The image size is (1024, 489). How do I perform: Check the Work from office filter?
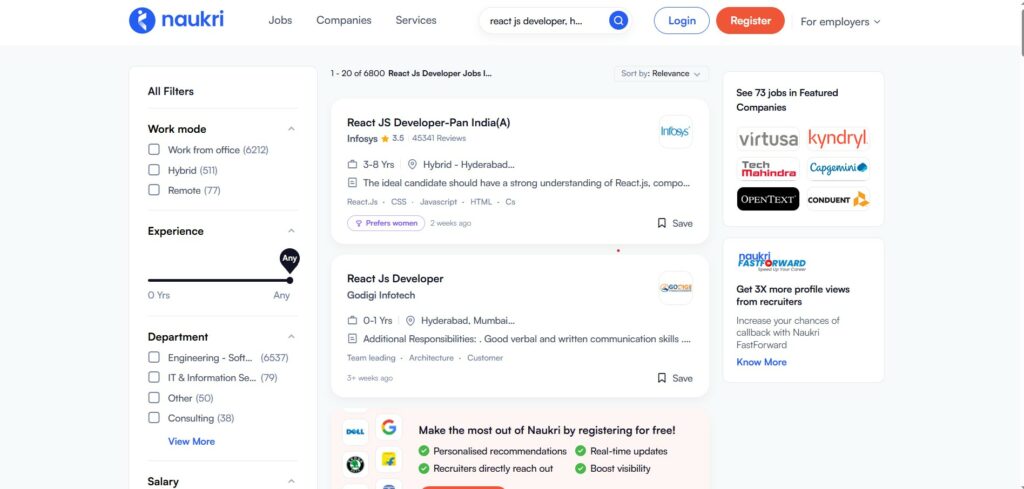click(153, 150)
